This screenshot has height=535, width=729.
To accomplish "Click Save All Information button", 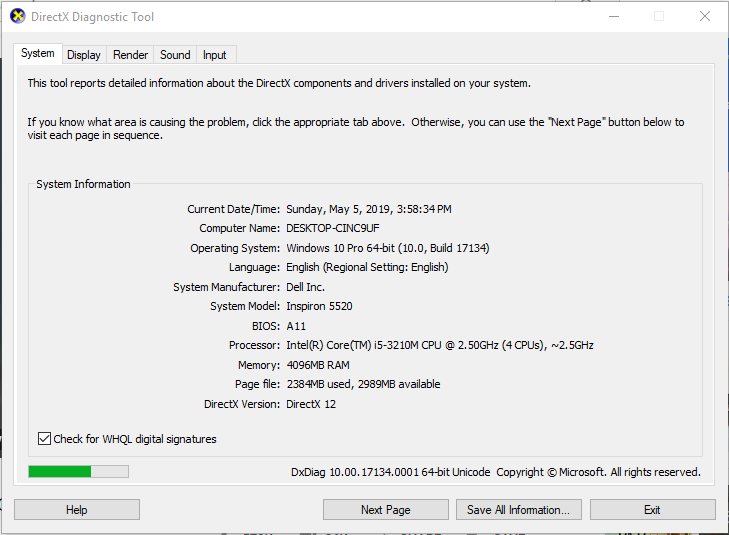I will pyautogui.click(x=518, y=510).
